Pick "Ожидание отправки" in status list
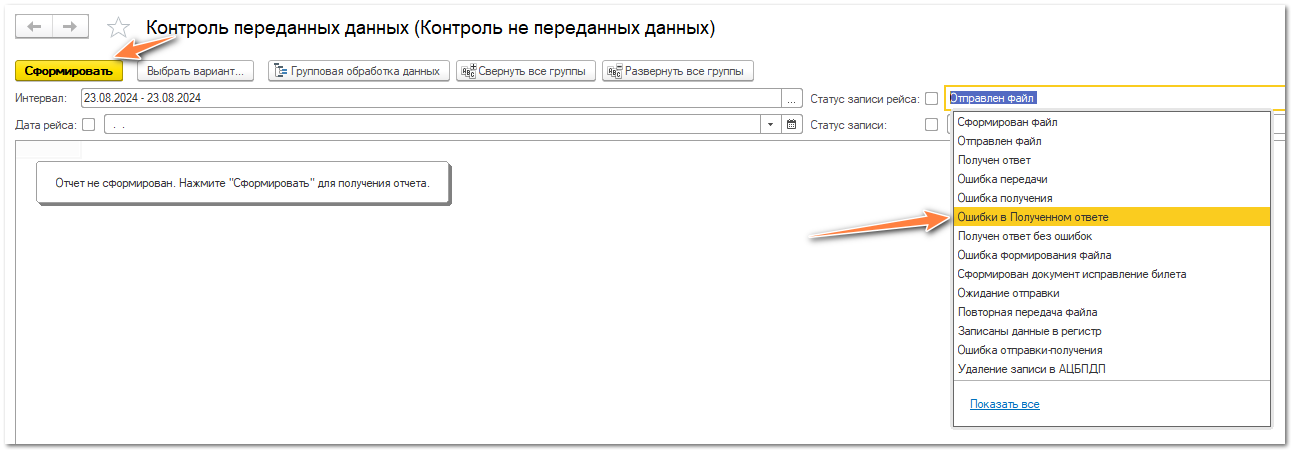This screenshot has width=1294, height=453. (x=1008, y=293)
